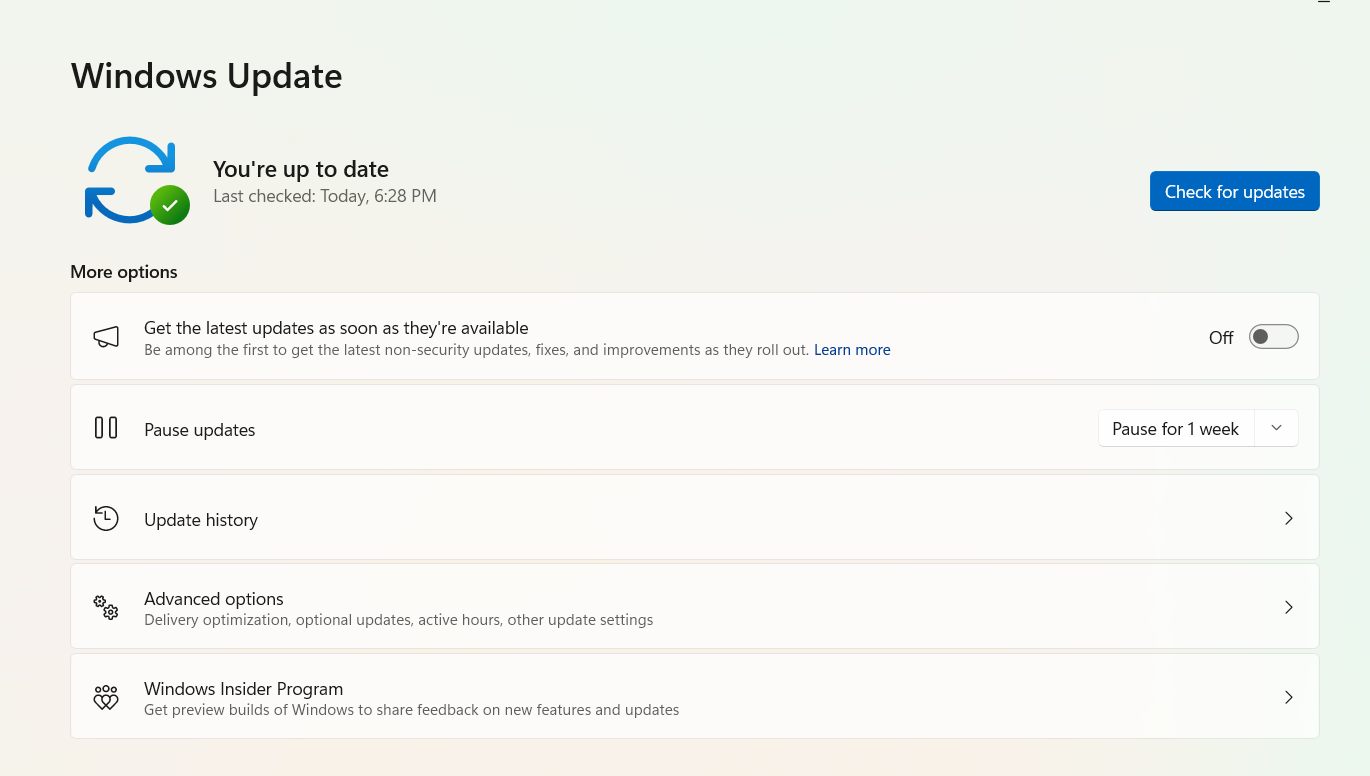Click the clock history icon
The image size is (1370, 776).
tap(106, 518)
